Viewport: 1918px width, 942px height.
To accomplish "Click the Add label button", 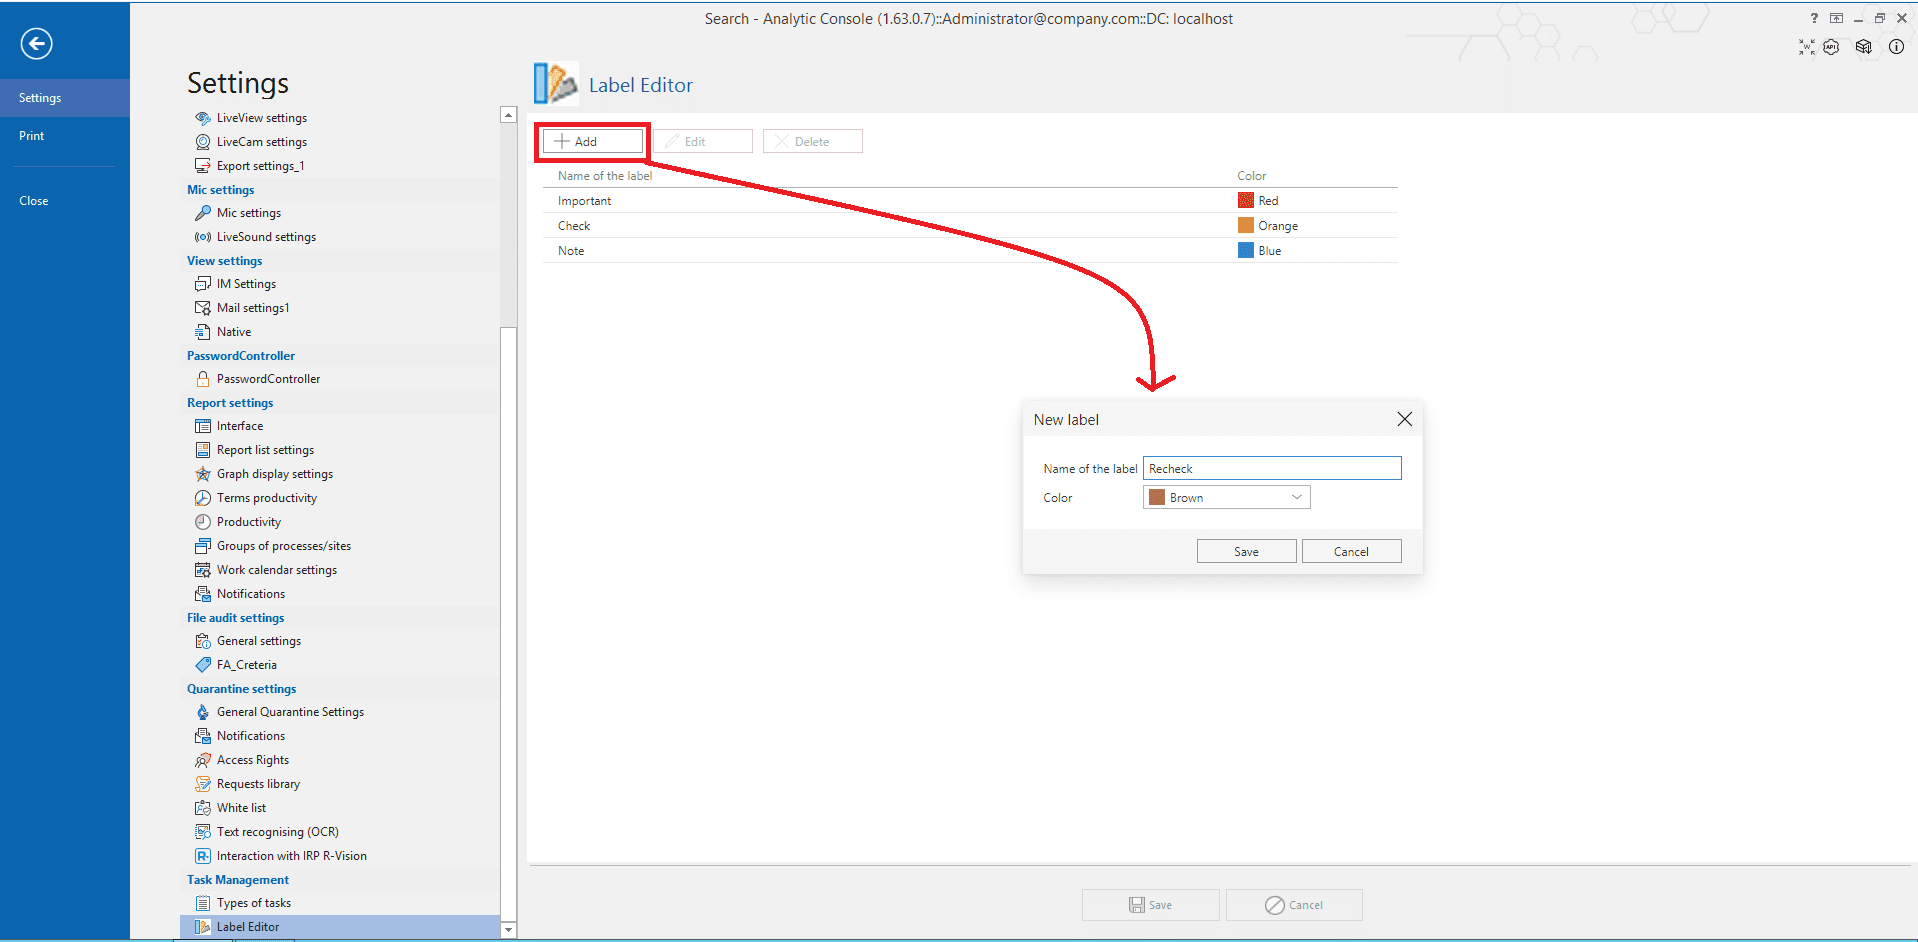I will pos(593,141).
